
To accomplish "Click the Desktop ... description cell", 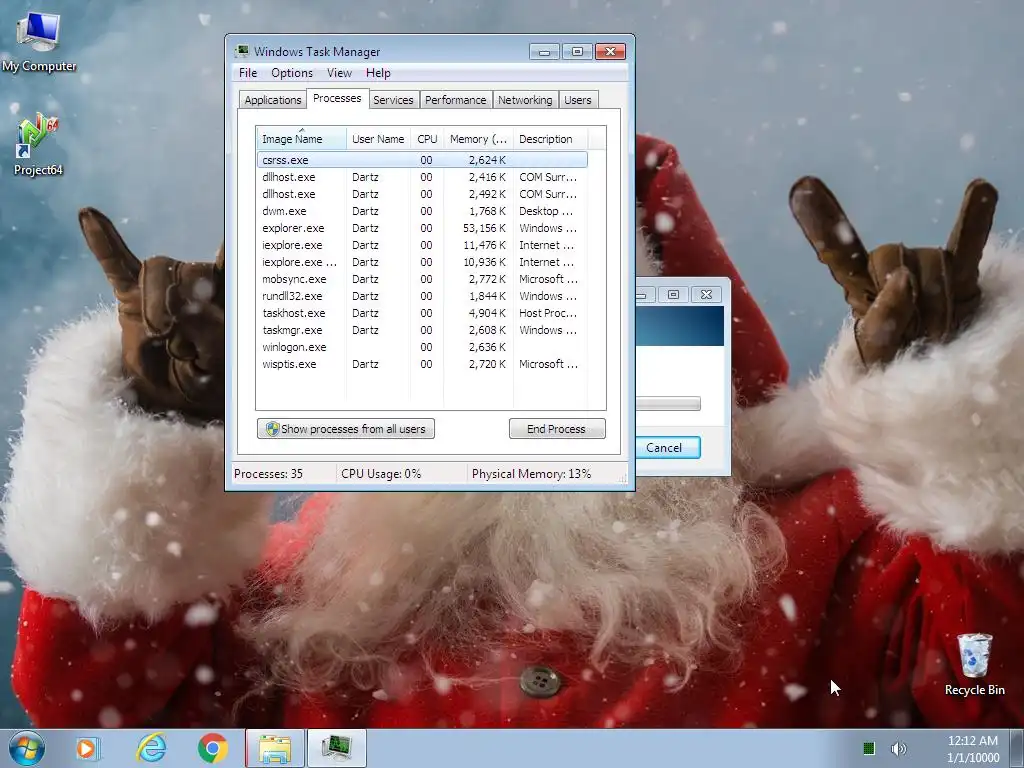I will [x=546, y=211].
